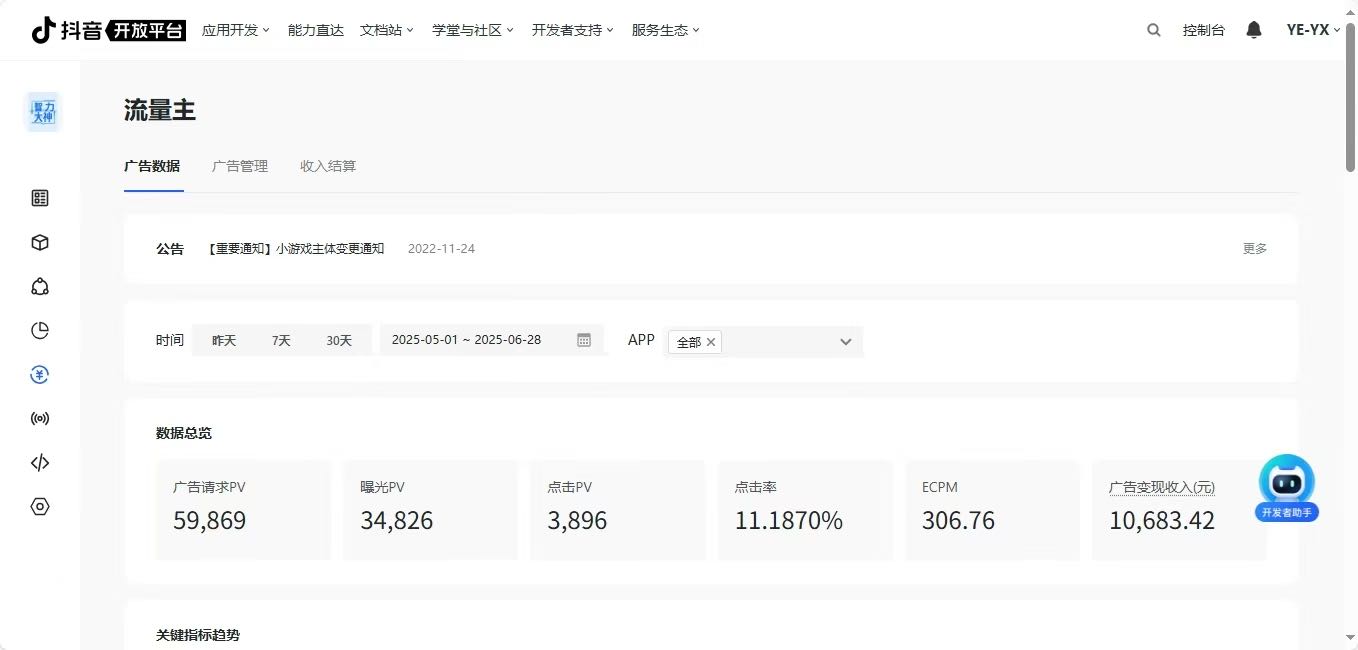Click the 广告请求PV value 59,869
The height and width of the screenshot is (650, 1358).
point(209,521)
